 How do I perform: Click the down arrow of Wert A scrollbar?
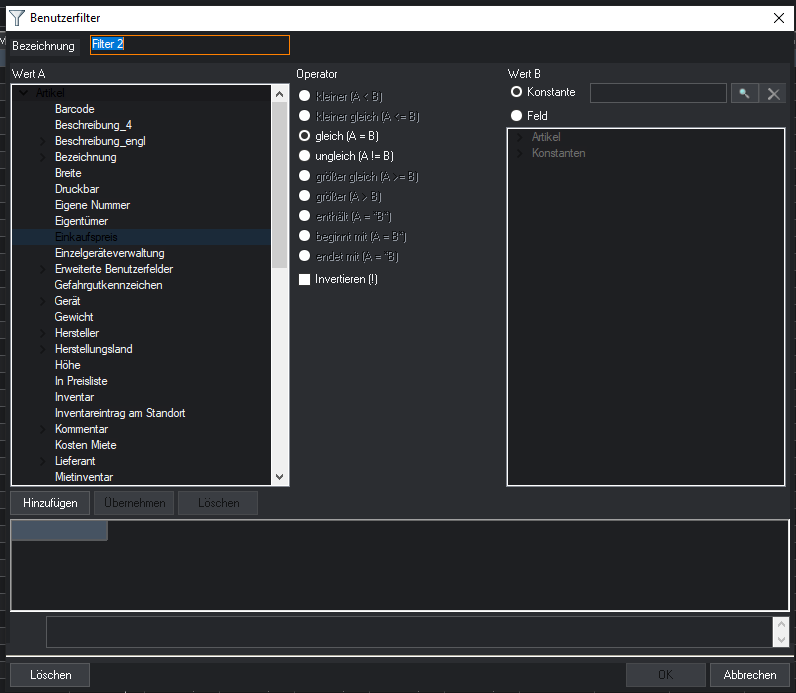[279, 477]
